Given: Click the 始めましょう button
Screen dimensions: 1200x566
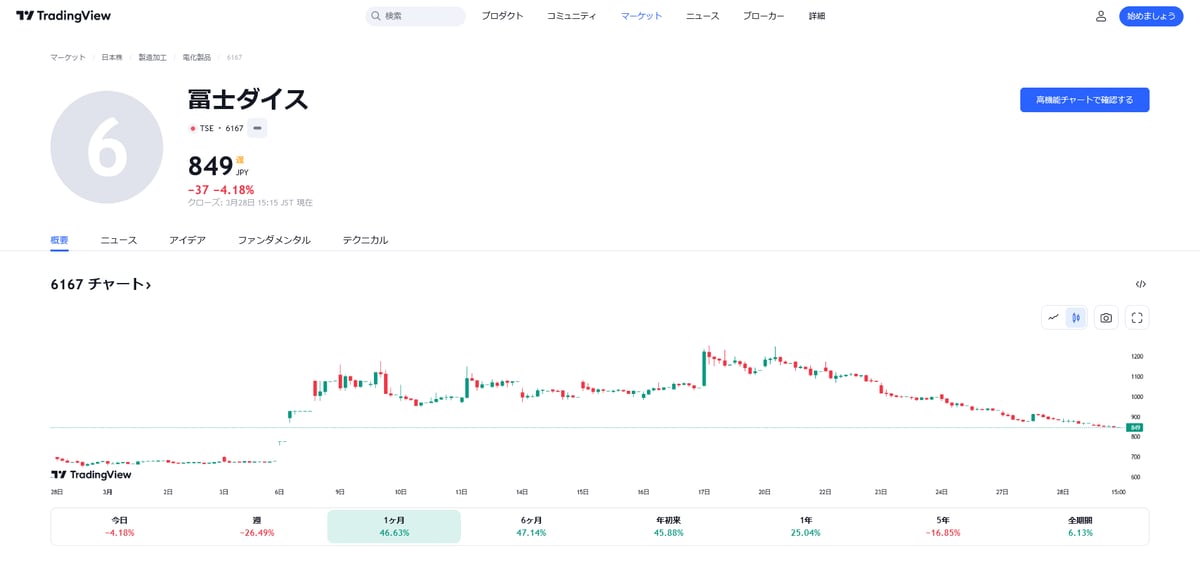Looking at the screenshot, I should click(x=1151, y=16).
